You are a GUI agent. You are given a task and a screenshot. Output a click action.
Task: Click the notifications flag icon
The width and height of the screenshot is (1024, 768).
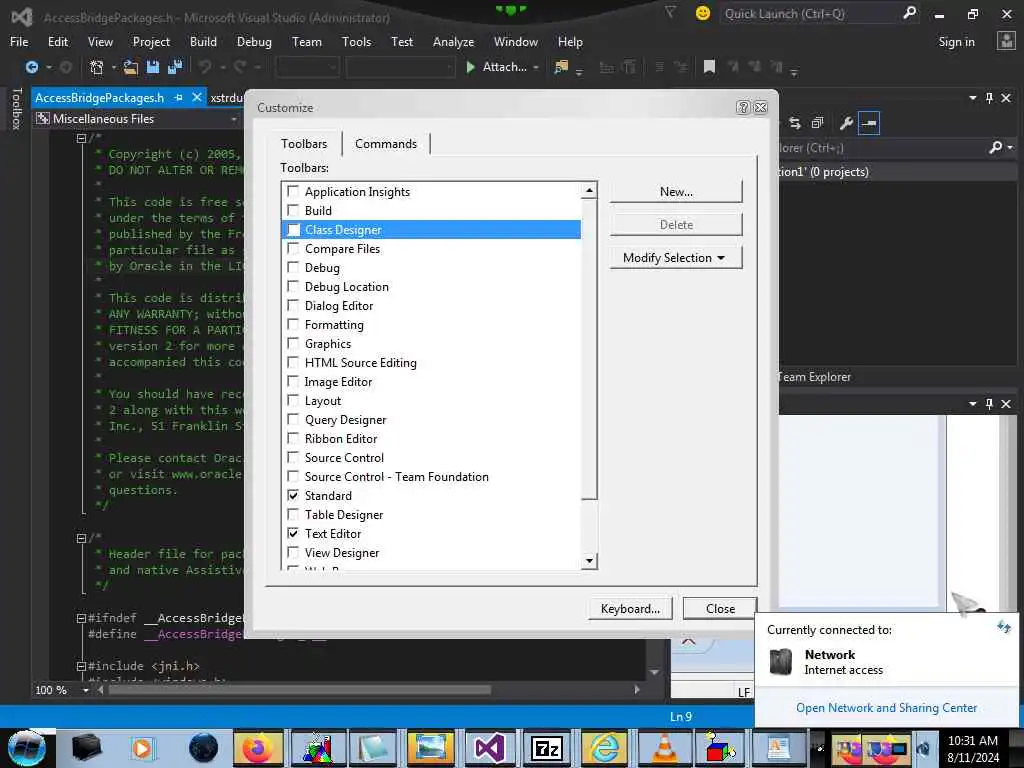[x=670, y=12]
